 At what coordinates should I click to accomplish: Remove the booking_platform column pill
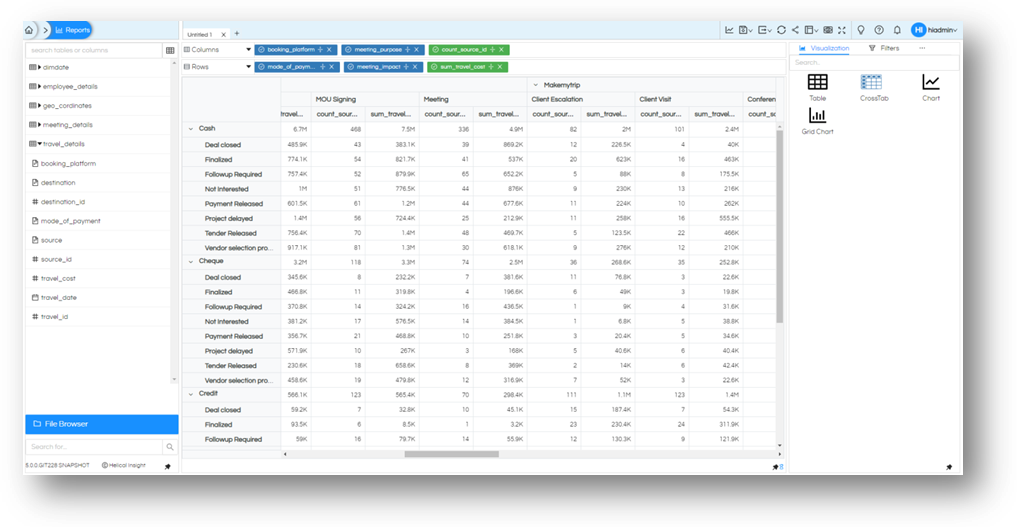coord(329,50)
